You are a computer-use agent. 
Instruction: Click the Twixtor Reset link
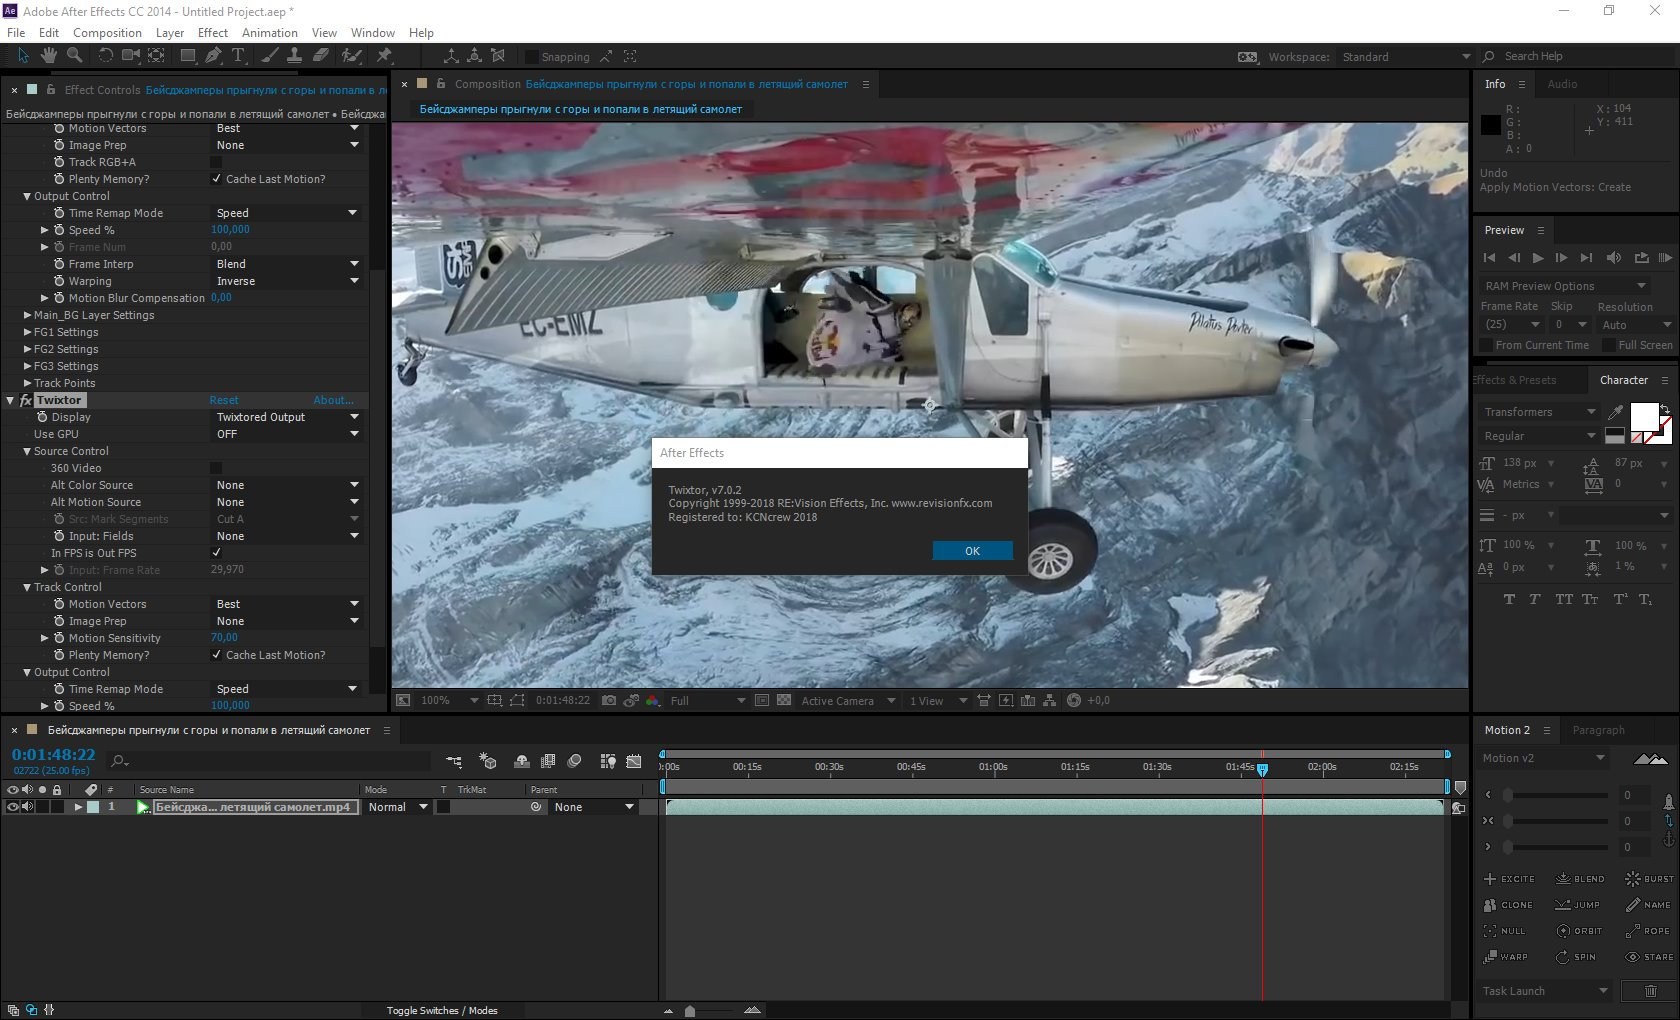click(x=224, y=400)
